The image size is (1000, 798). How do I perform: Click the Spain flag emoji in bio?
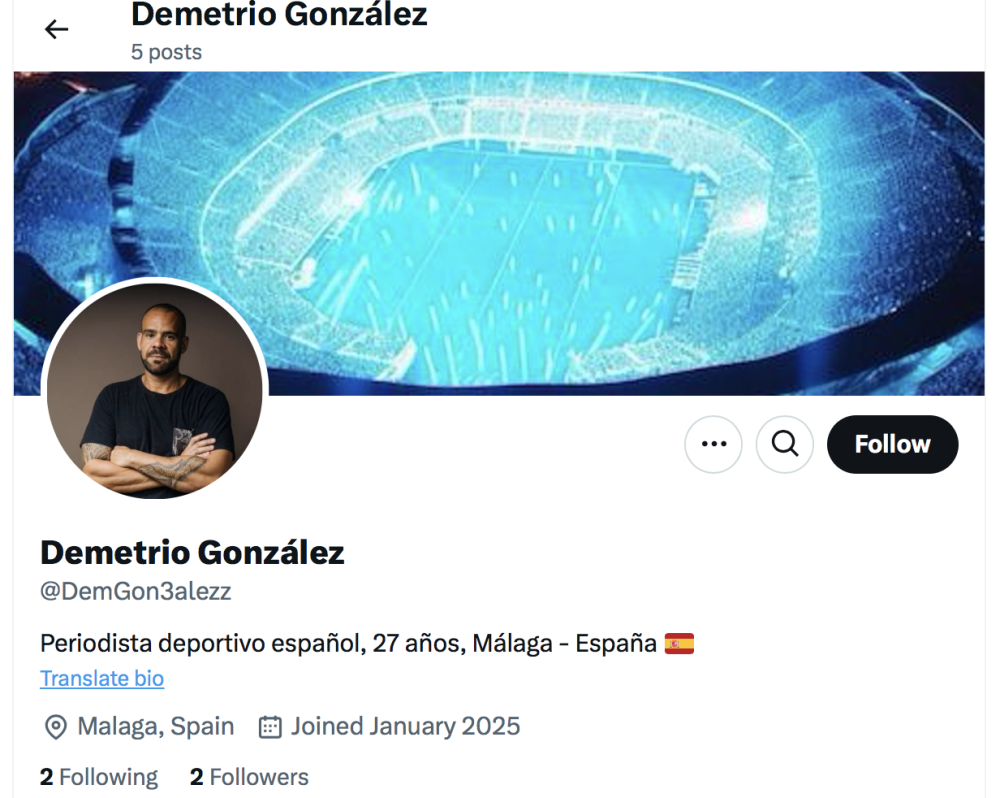coord(679,643)
